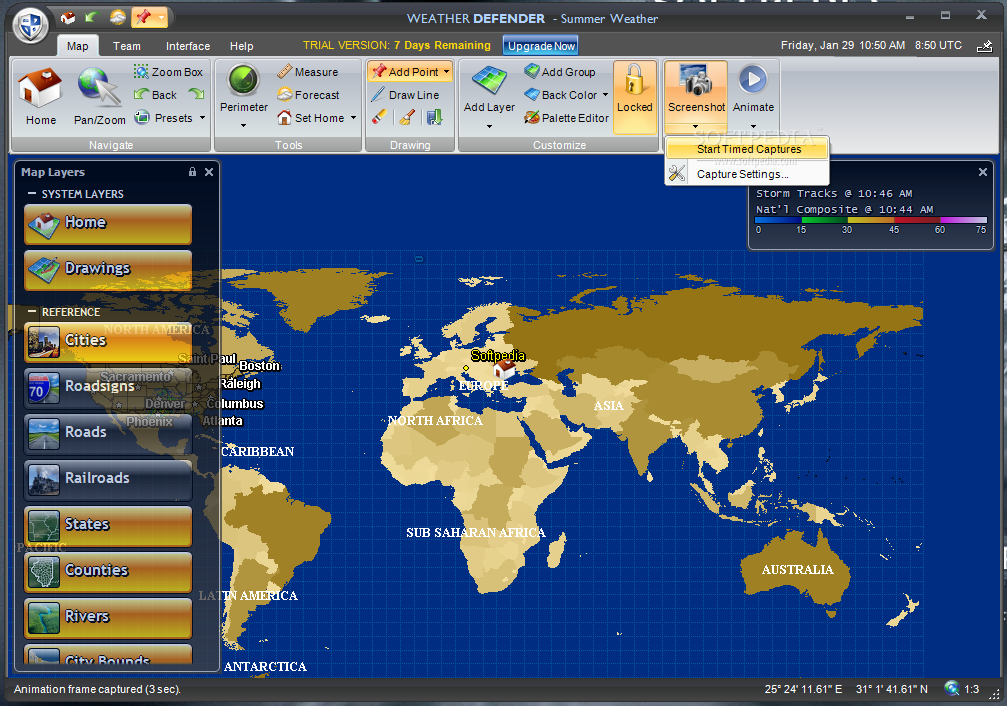
Task: Toggle the City Bounds layer
Action: [x=108, y=655]
